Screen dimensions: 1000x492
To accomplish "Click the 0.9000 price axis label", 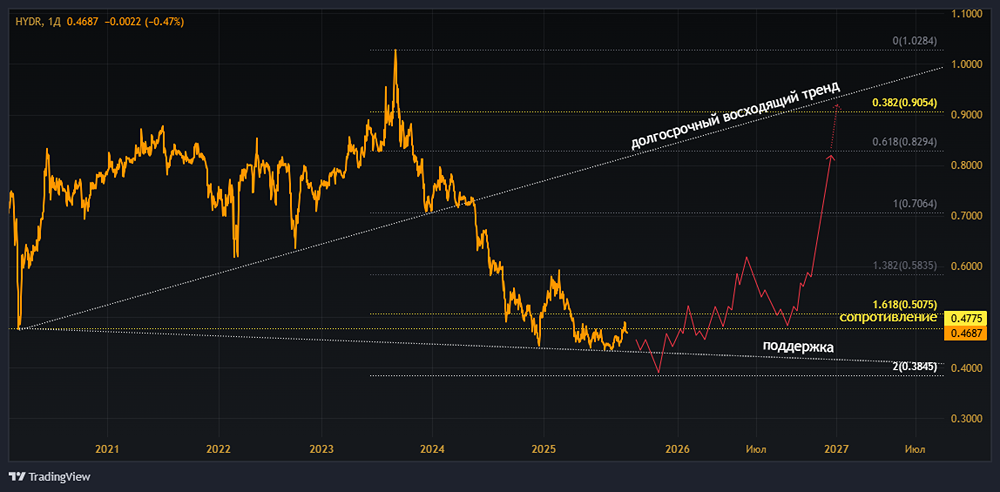I will click(x=966, y=115).
